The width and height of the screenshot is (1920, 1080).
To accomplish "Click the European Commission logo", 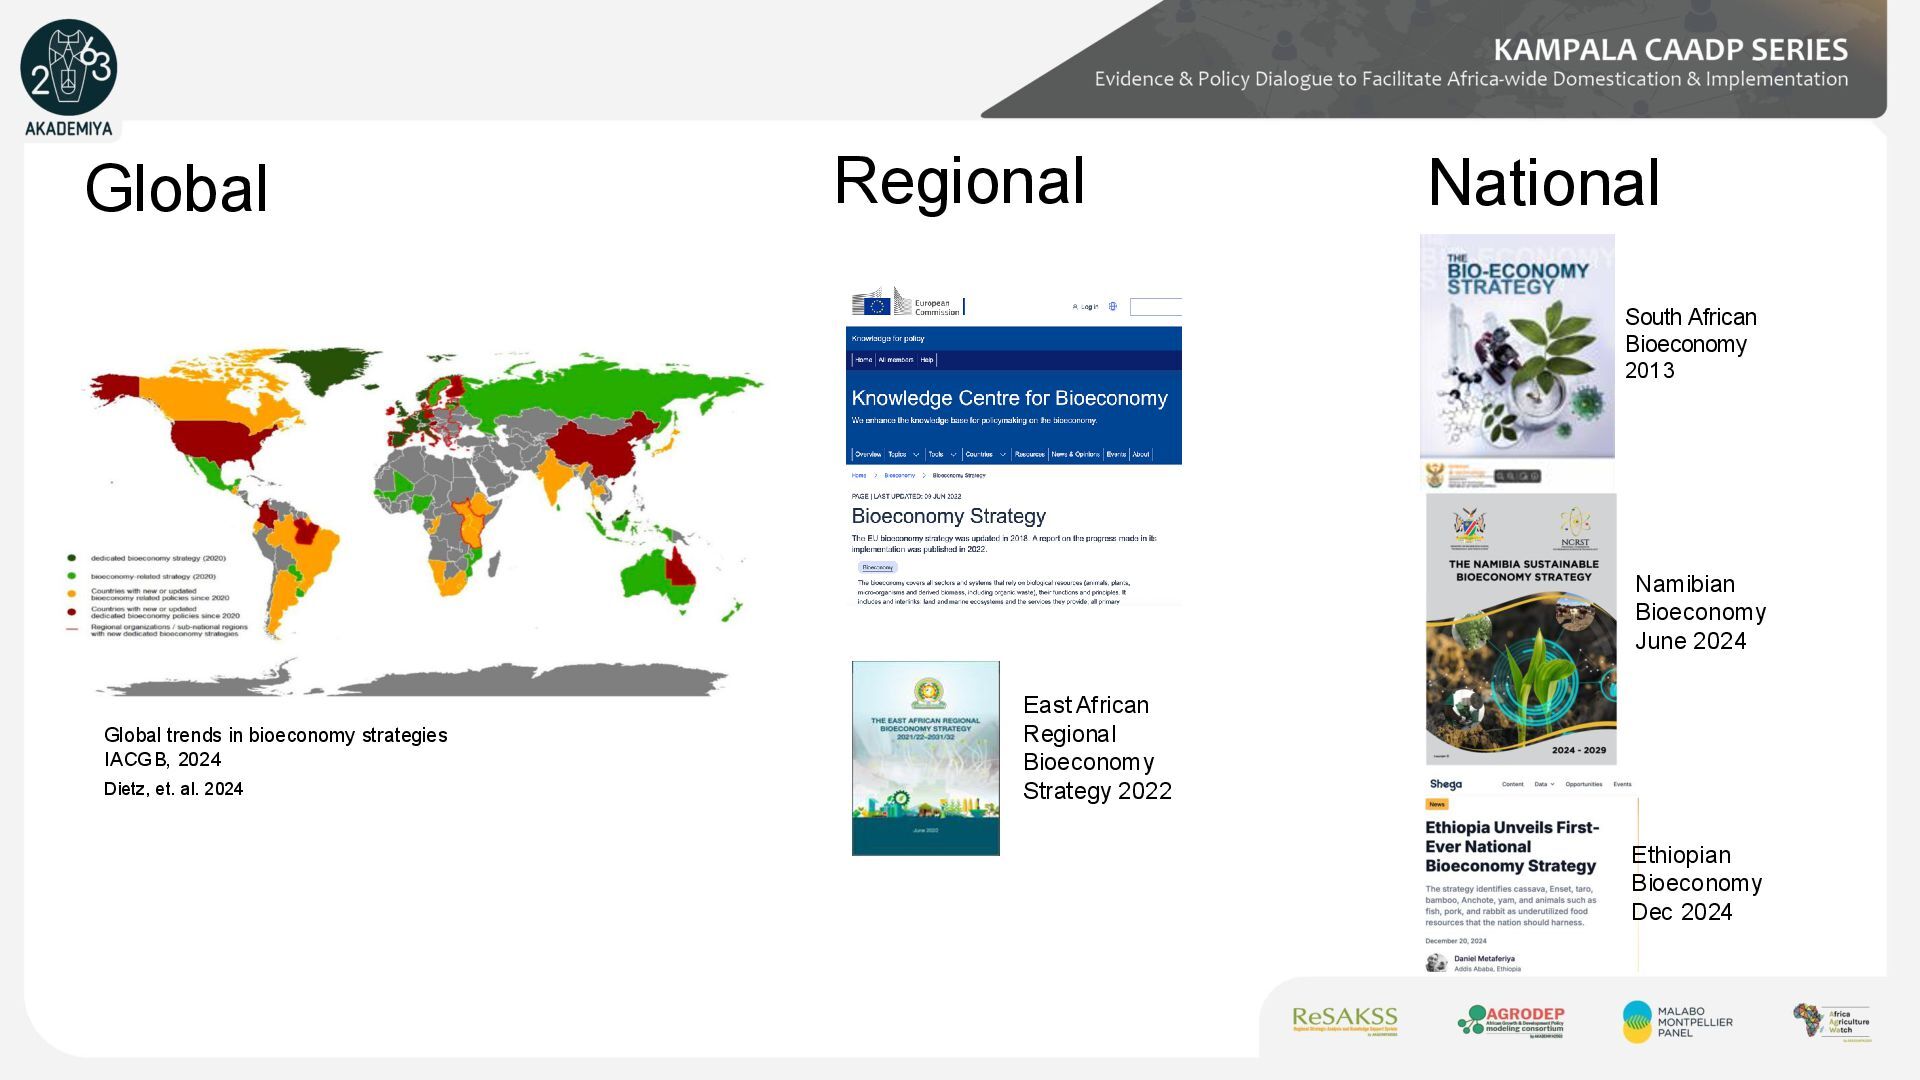I will tap(906, 303).
